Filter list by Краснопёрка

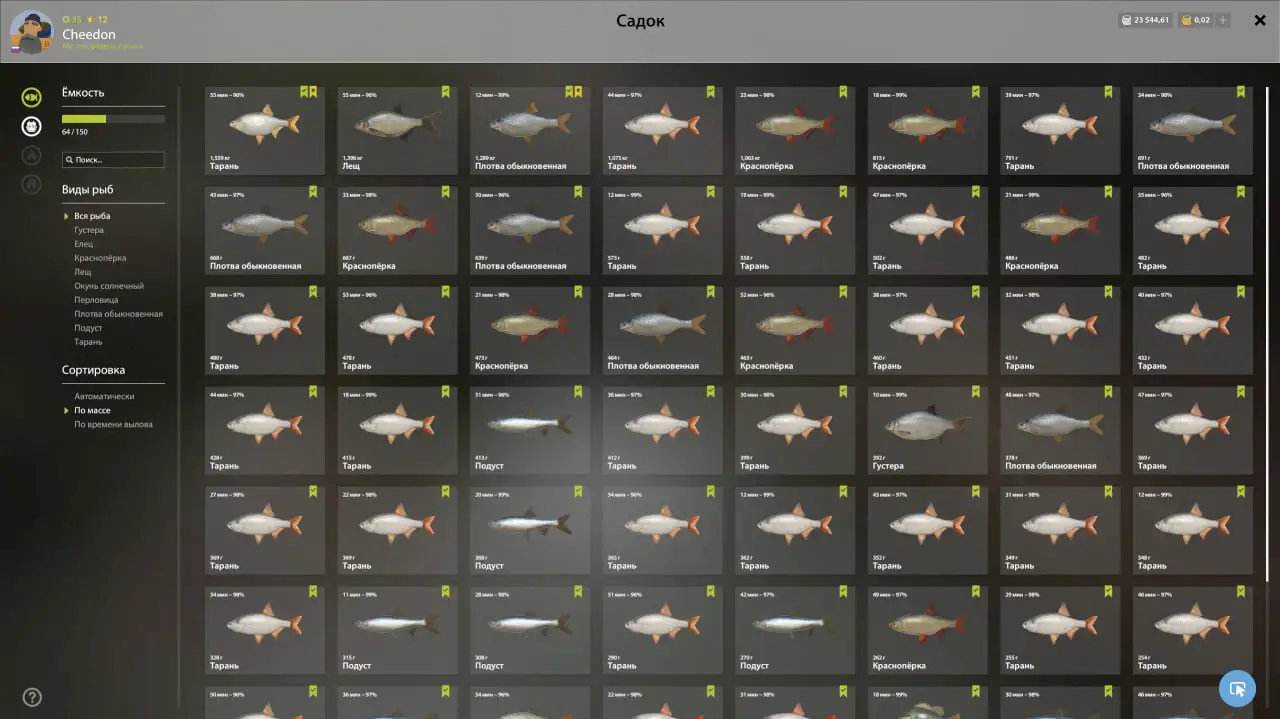click(x=100, y=258)
